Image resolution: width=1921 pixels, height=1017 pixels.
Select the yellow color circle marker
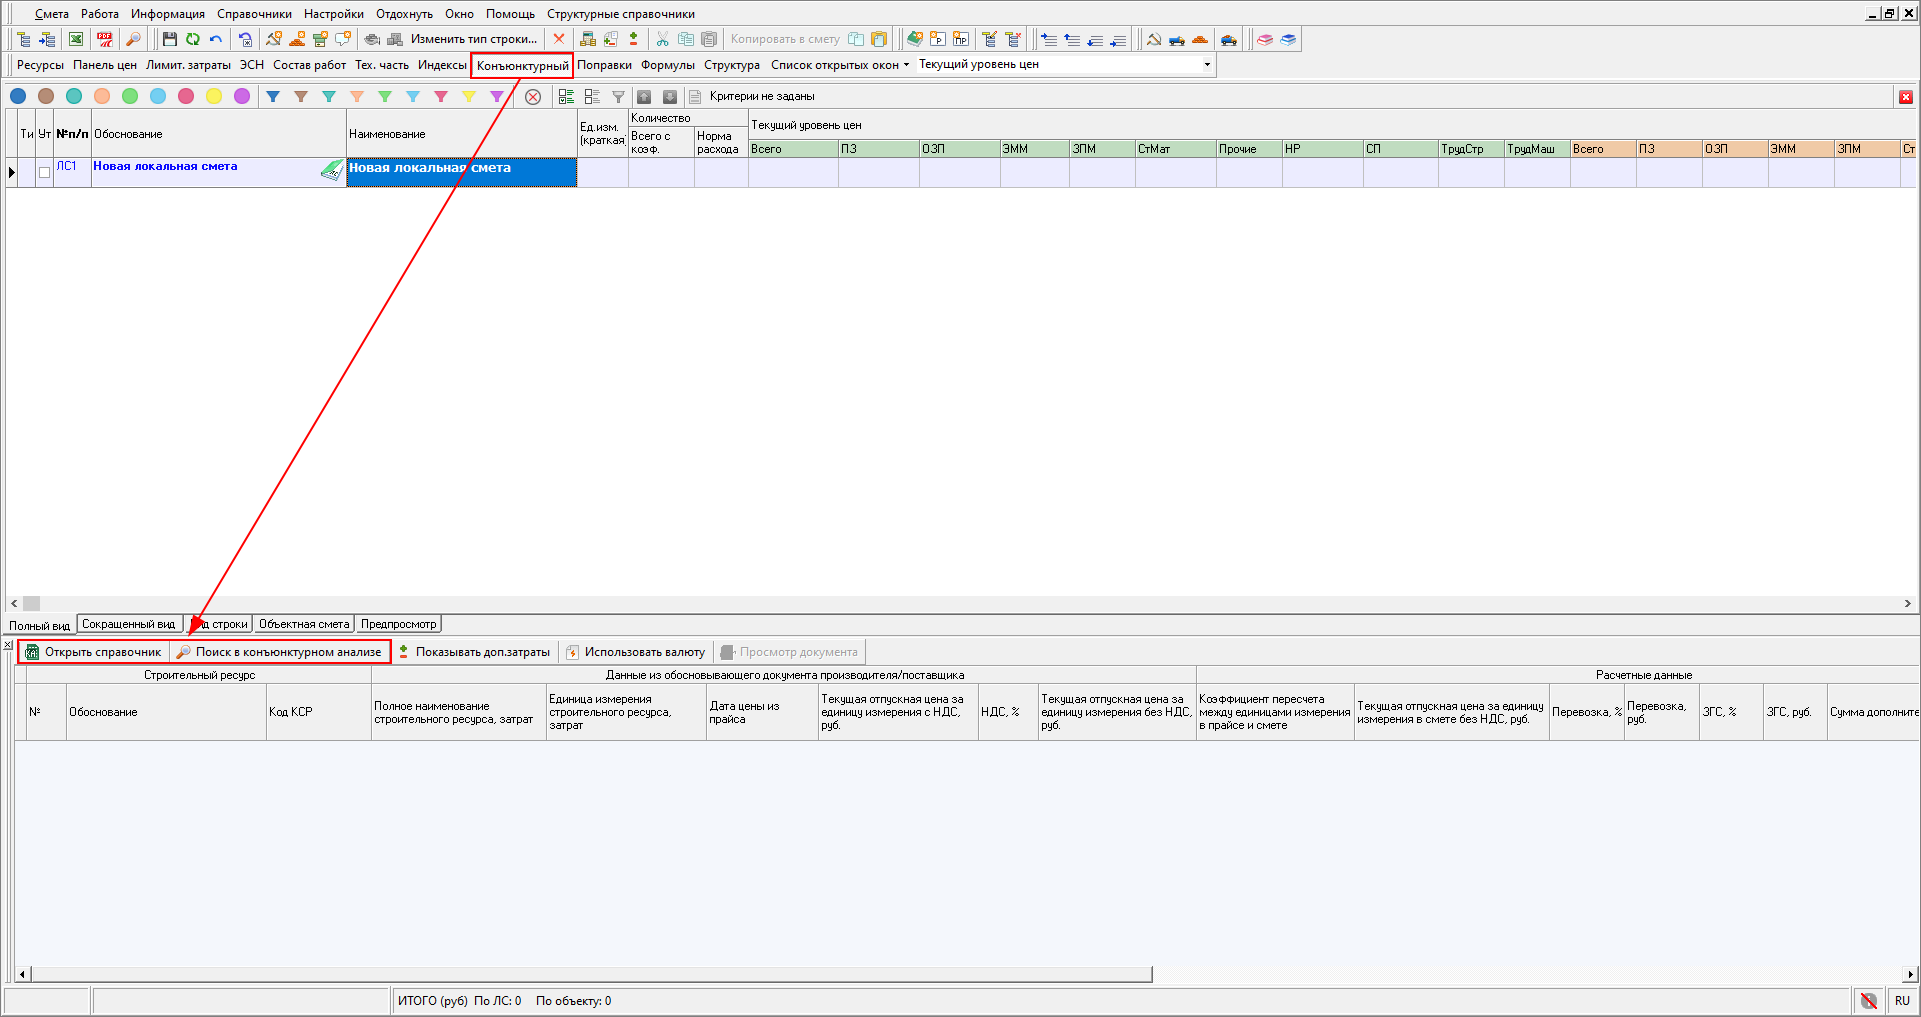coord(214,96)
